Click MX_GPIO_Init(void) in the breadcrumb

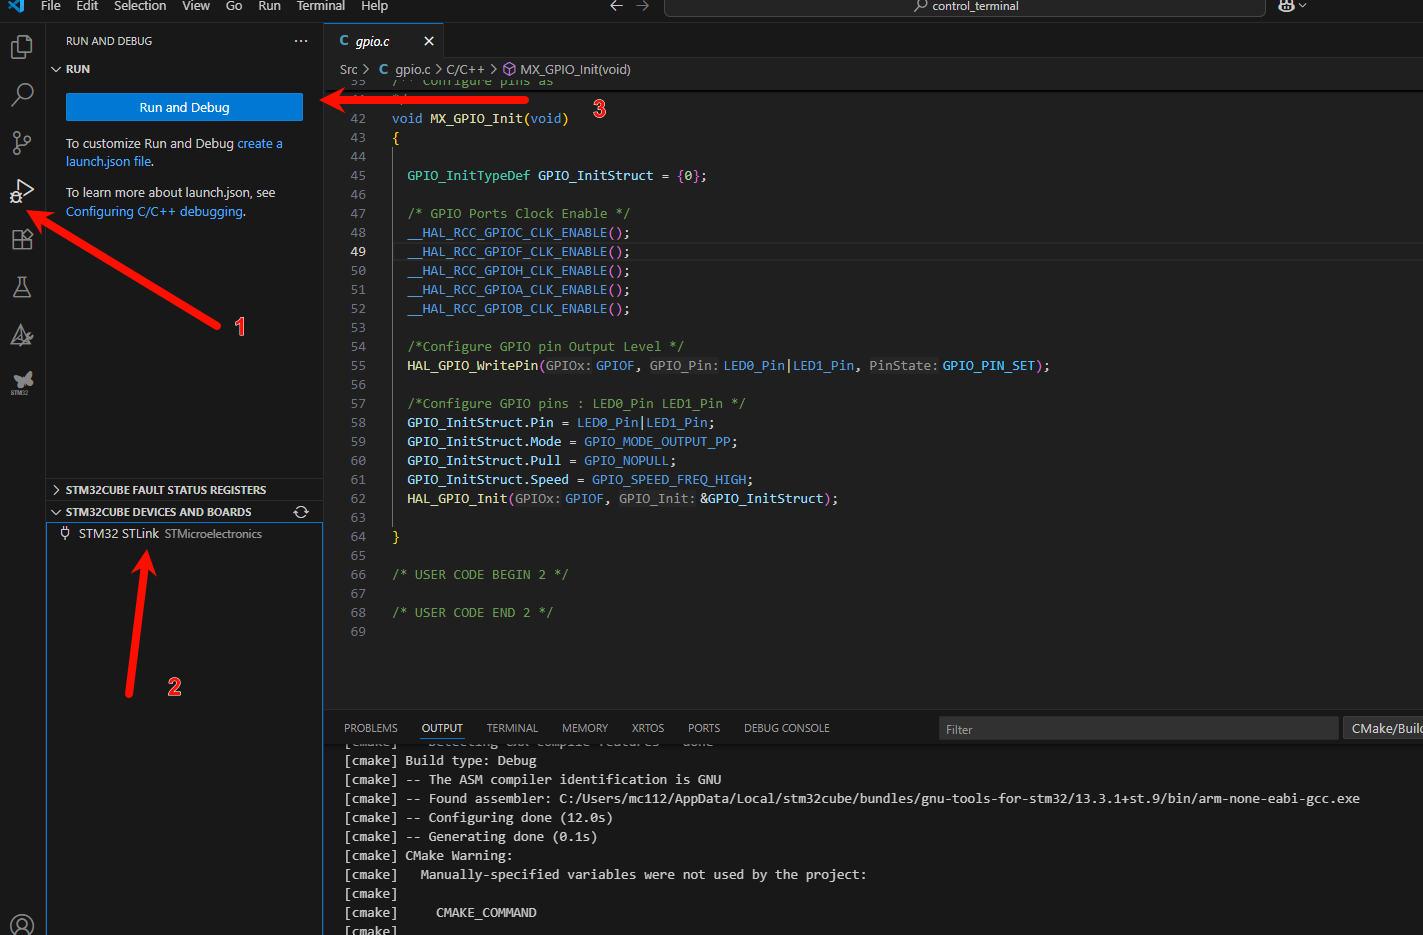pos(575,69)
